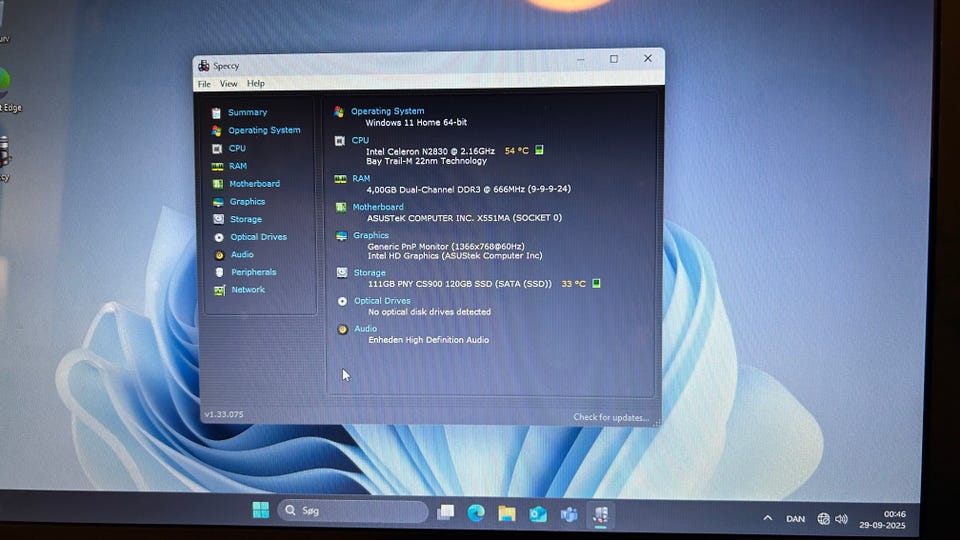960x540 pixels.
Task: Click the DAN language indicator
Action: pos(795,519)
